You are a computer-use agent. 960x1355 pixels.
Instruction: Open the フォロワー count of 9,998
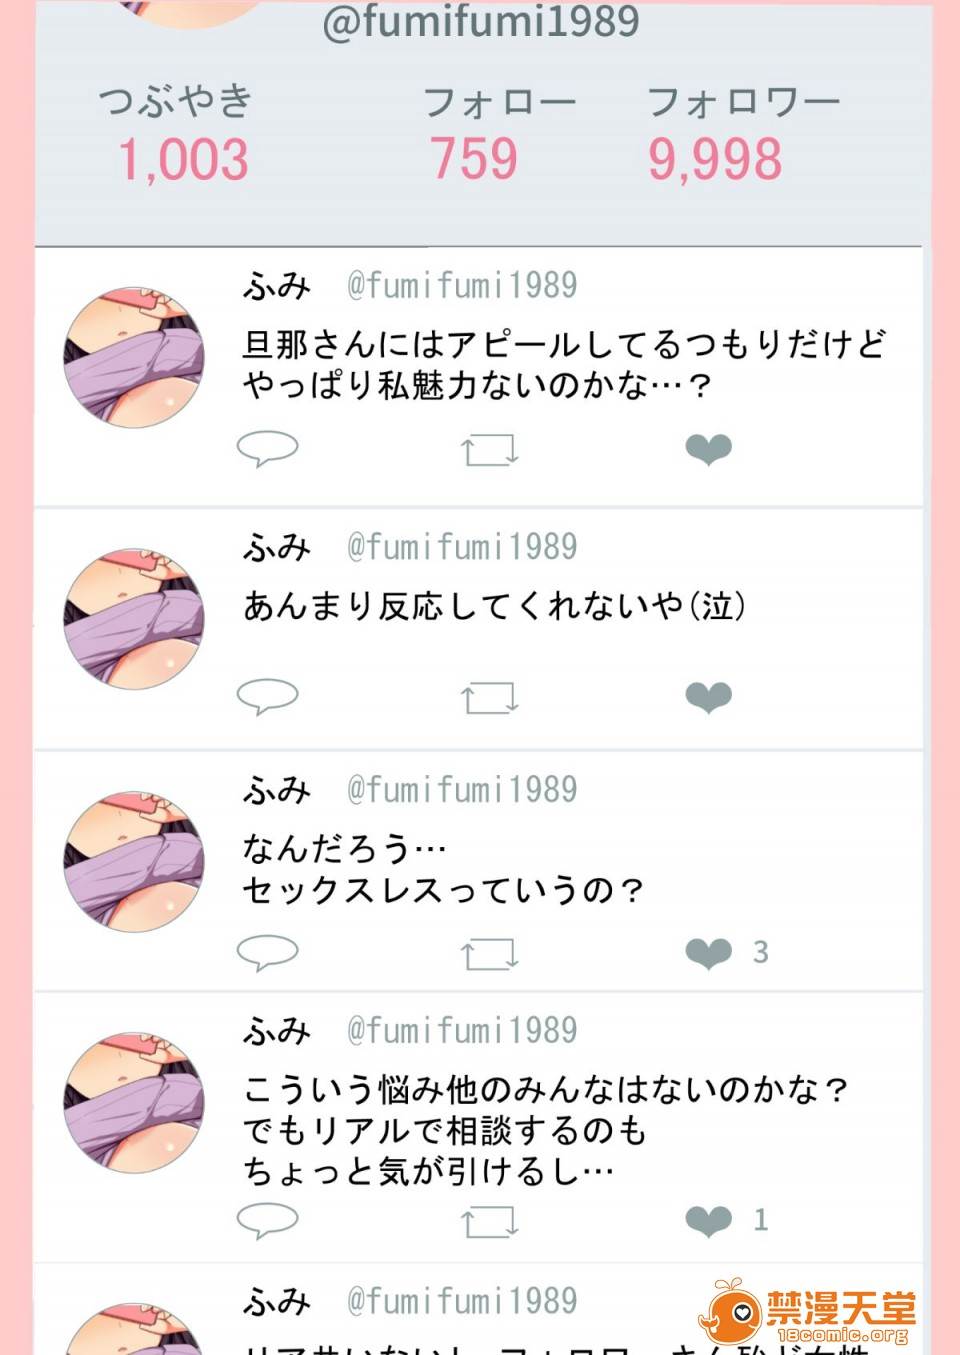coord(715,159)
